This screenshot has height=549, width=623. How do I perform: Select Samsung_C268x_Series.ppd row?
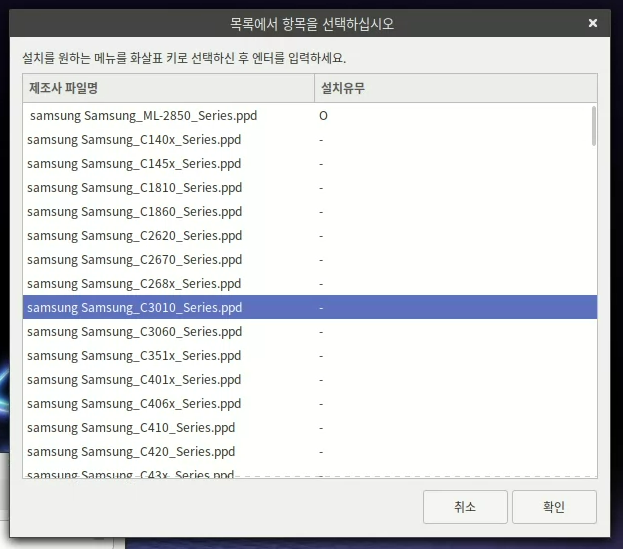pyautogui.click(x=310, y=284)
